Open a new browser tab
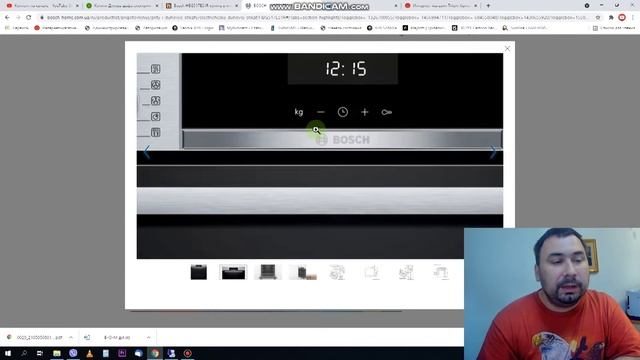The image size is (640, 360). pos(488,6)
